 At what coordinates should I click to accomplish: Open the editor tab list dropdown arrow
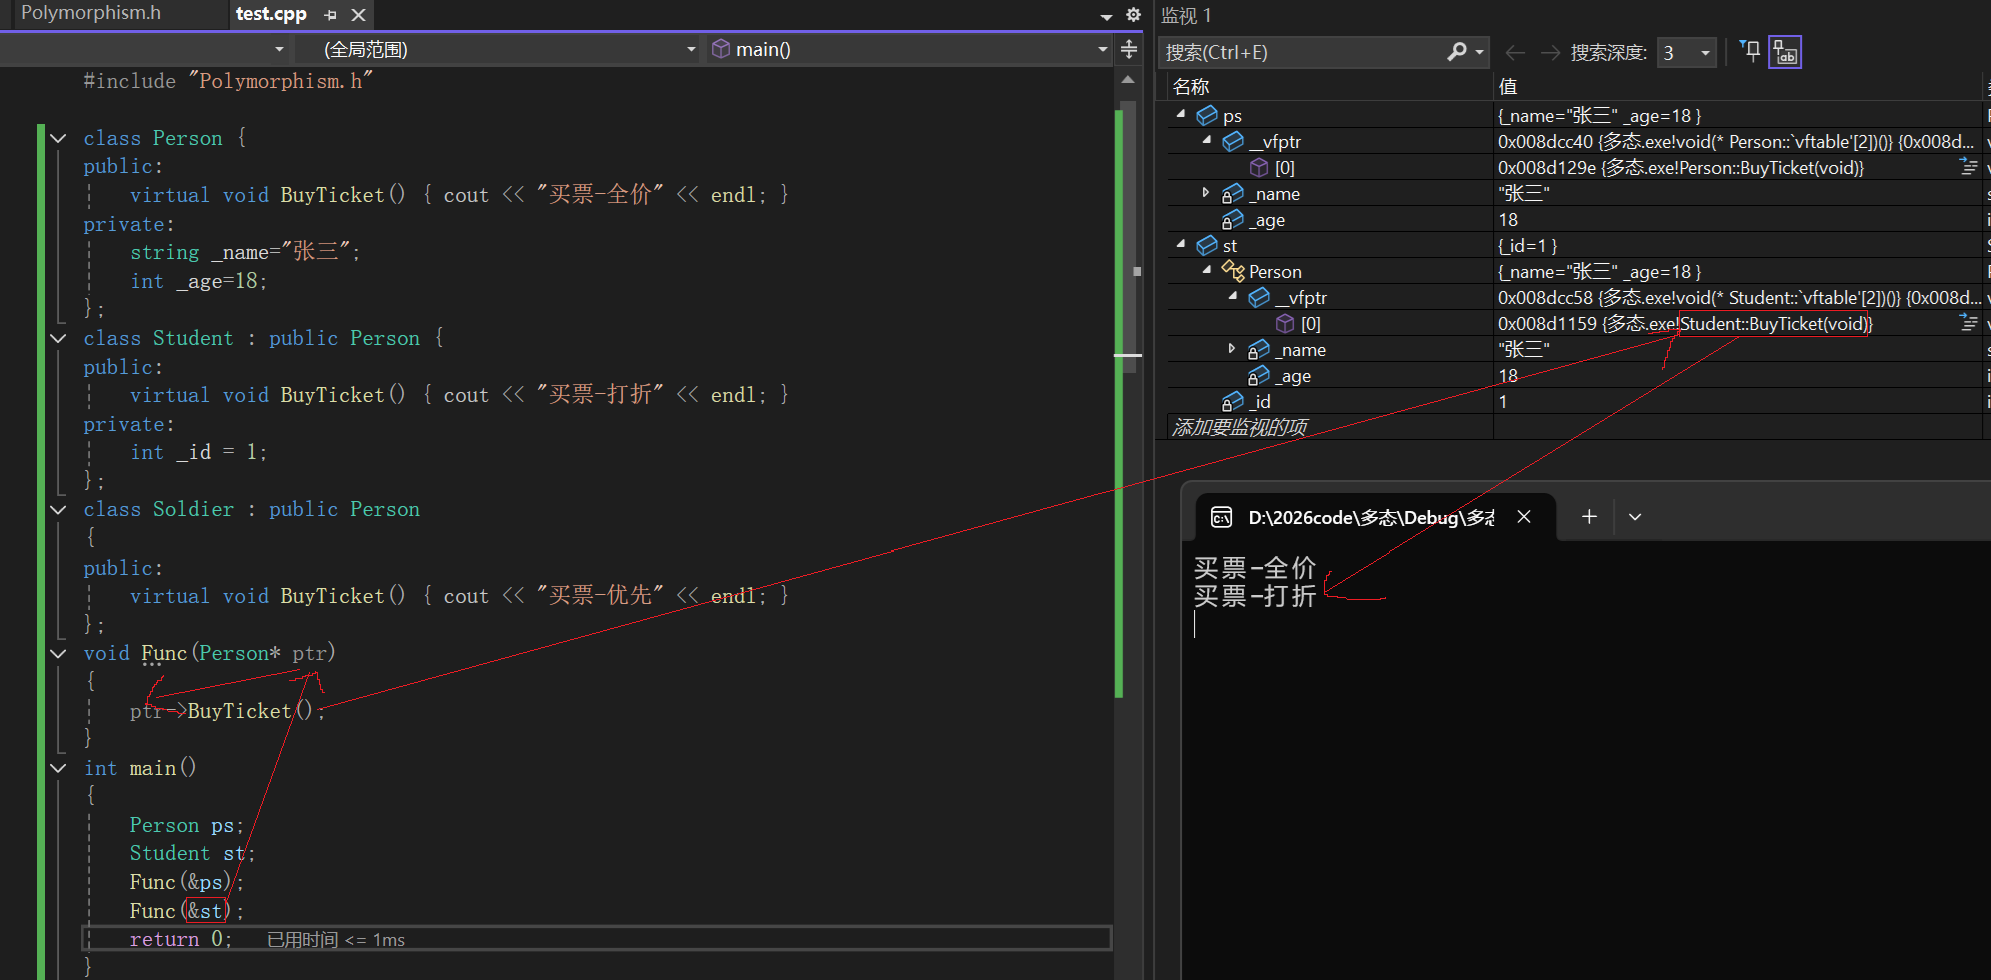click(x=1106, y=16)
